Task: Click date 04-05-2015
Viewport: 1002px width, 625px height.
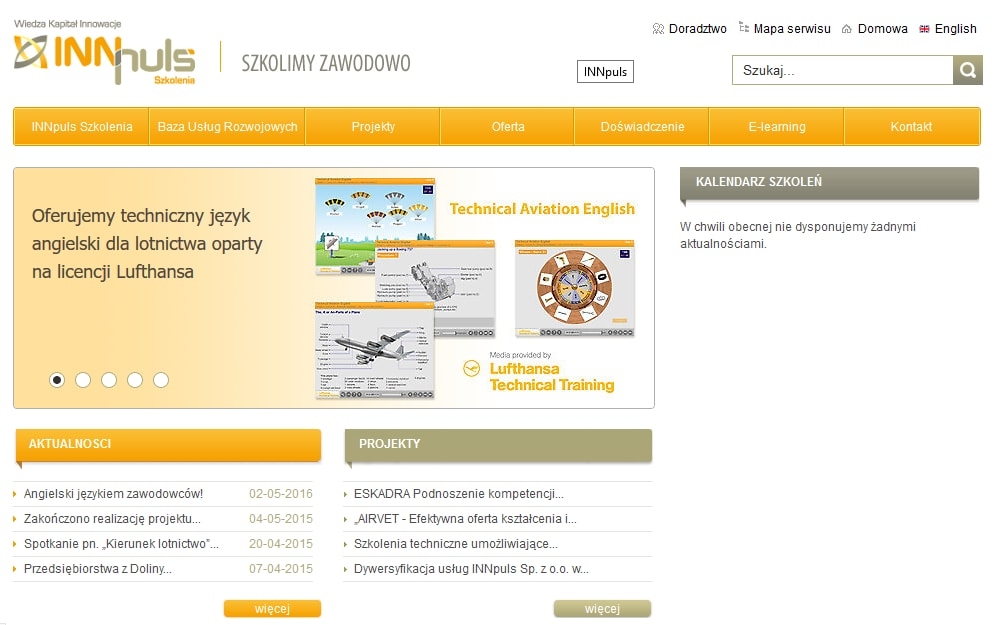Action: click(x=281, y=518)
